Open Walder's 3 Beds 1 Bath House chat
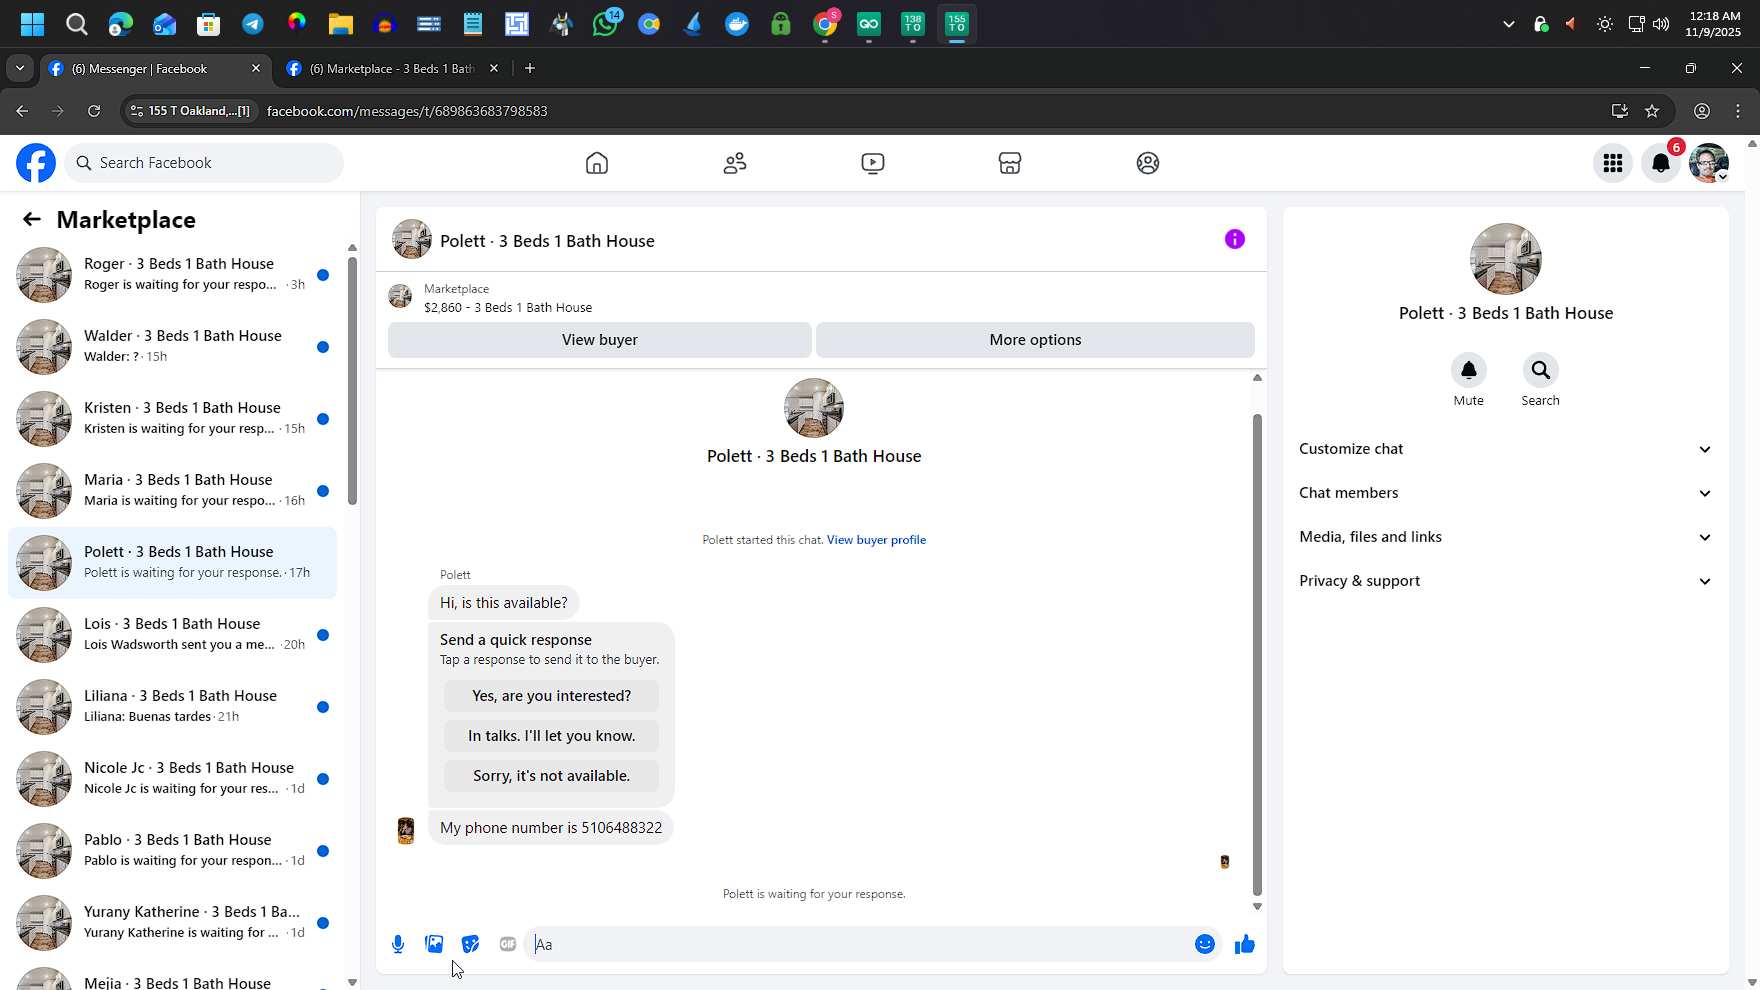 pyautogui.click(x=173, y=347)
